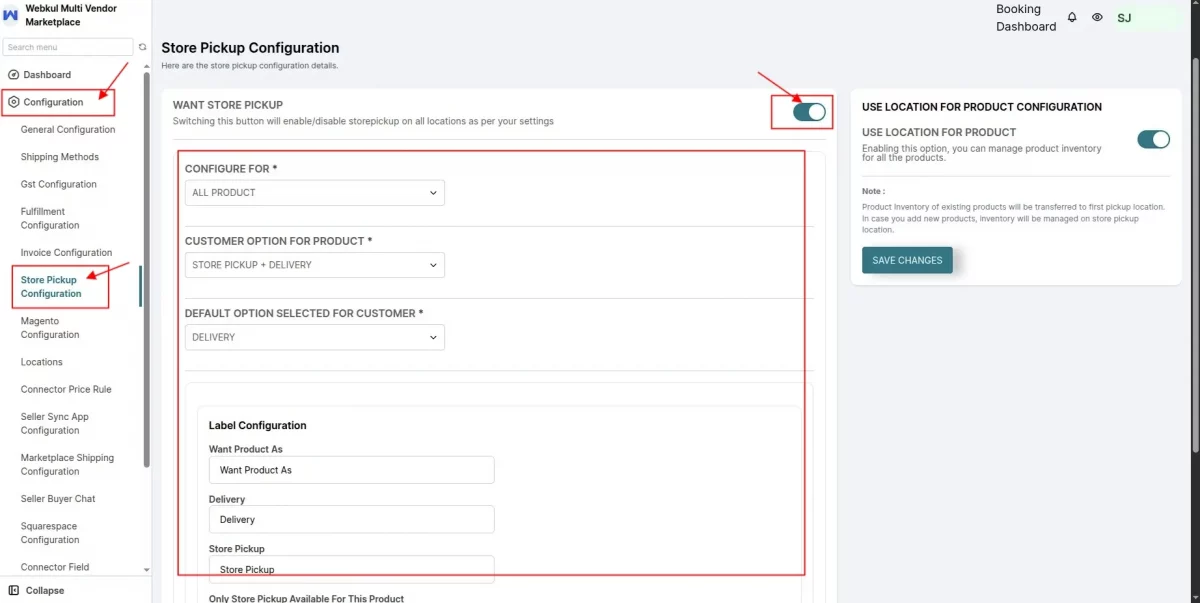Screen dimensions: 1200x603
Task: Toggle the Want Store Pickup switch
Action: point(809,112)
